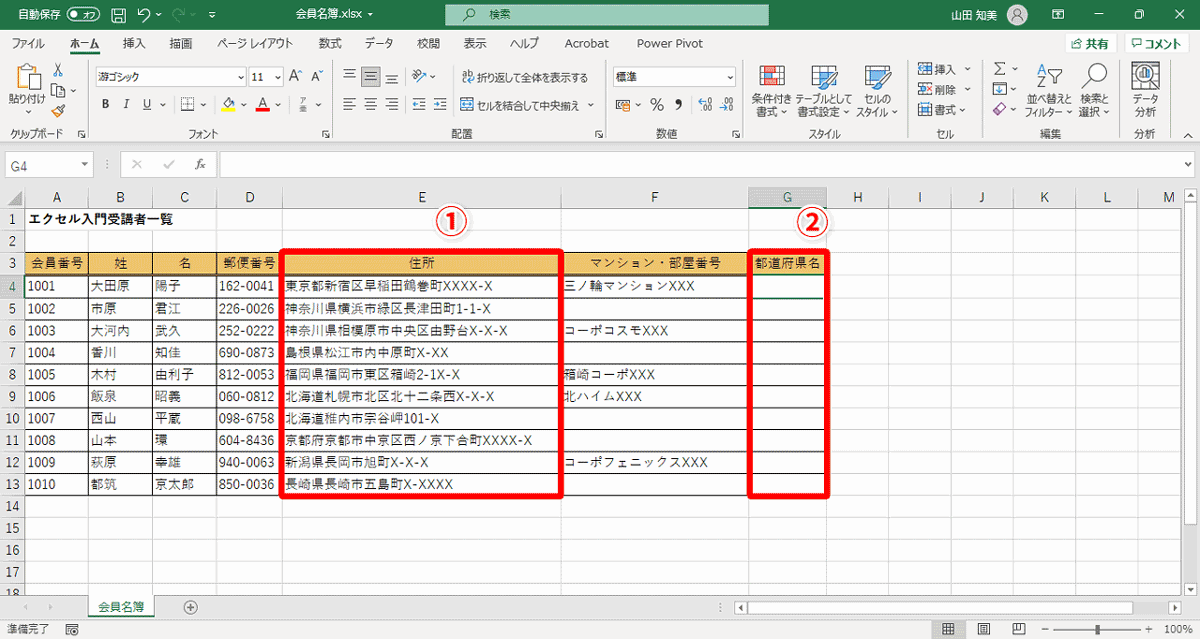Image resolution: width=1200 pixels, height=639 pixels.
Task: Click the Insert Function fx icon
Action: (x=200, y=164)
